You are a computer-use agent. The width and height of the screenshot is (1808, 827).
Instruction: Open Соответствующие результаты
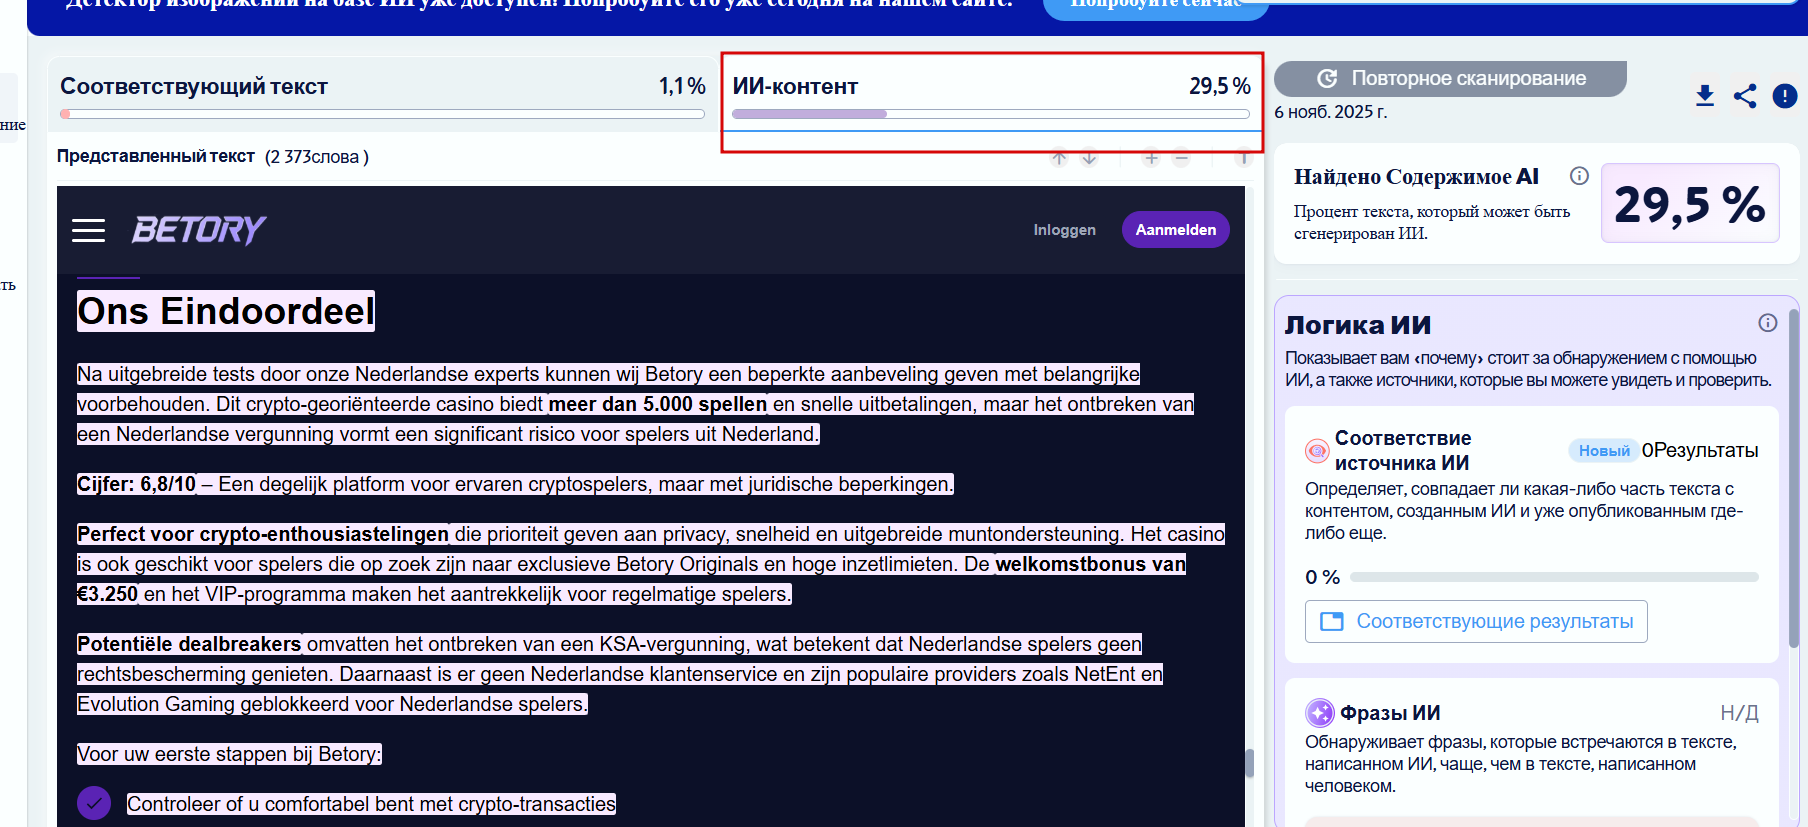(x=1476, y=621)
